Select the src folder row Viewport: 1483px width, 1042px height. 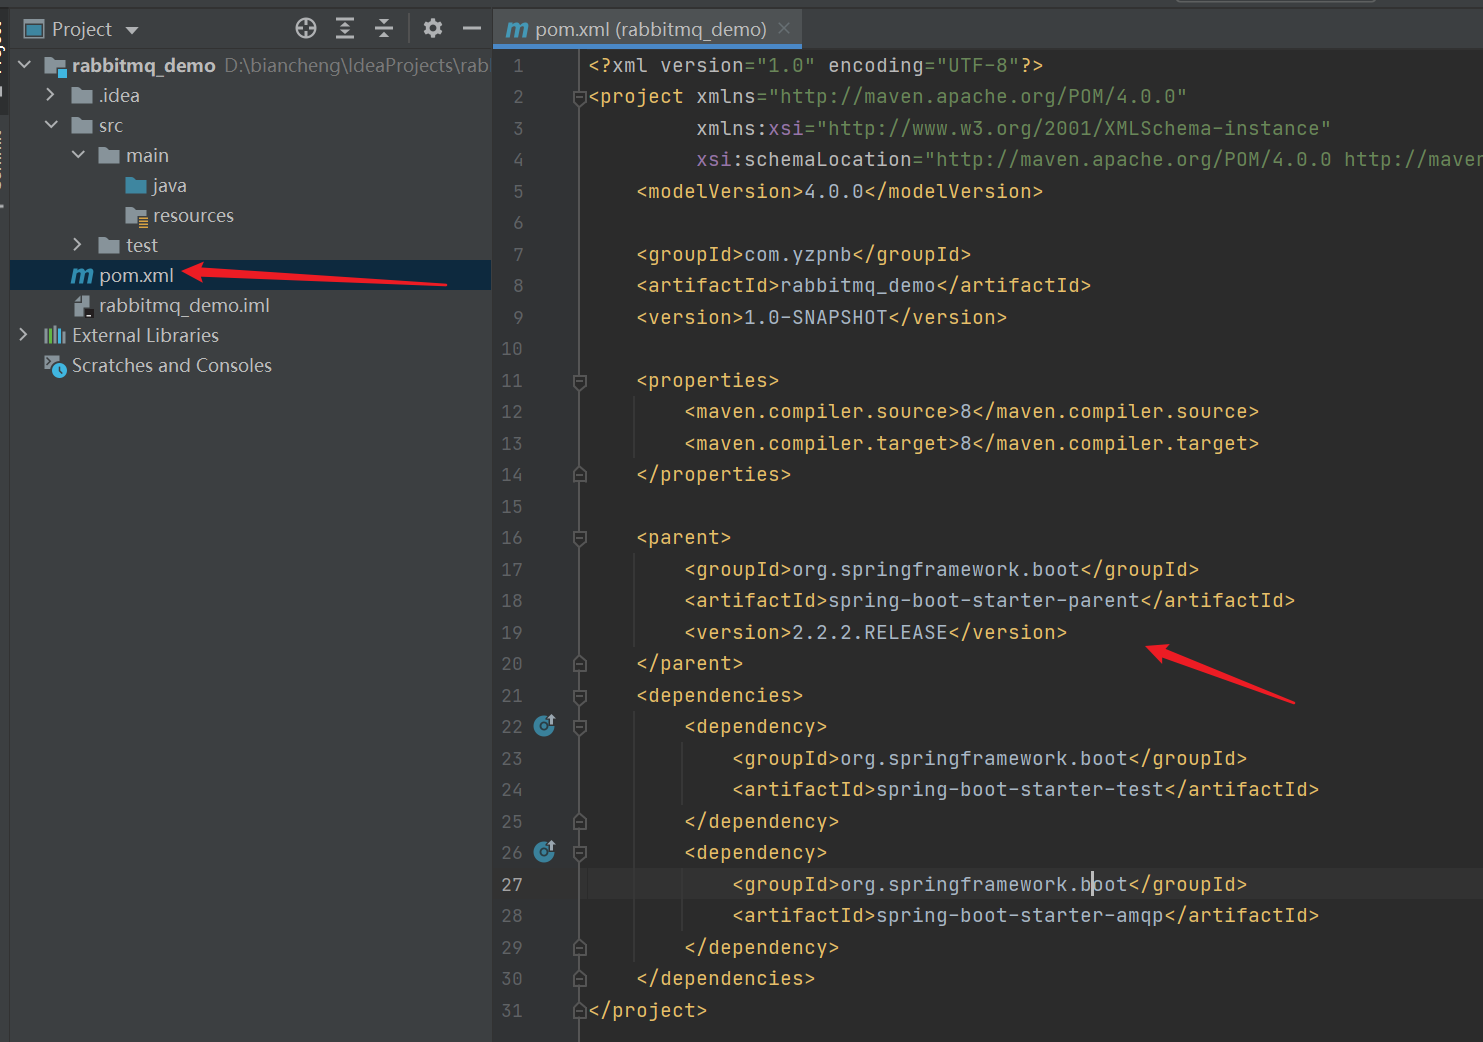(x=250, y=125)
